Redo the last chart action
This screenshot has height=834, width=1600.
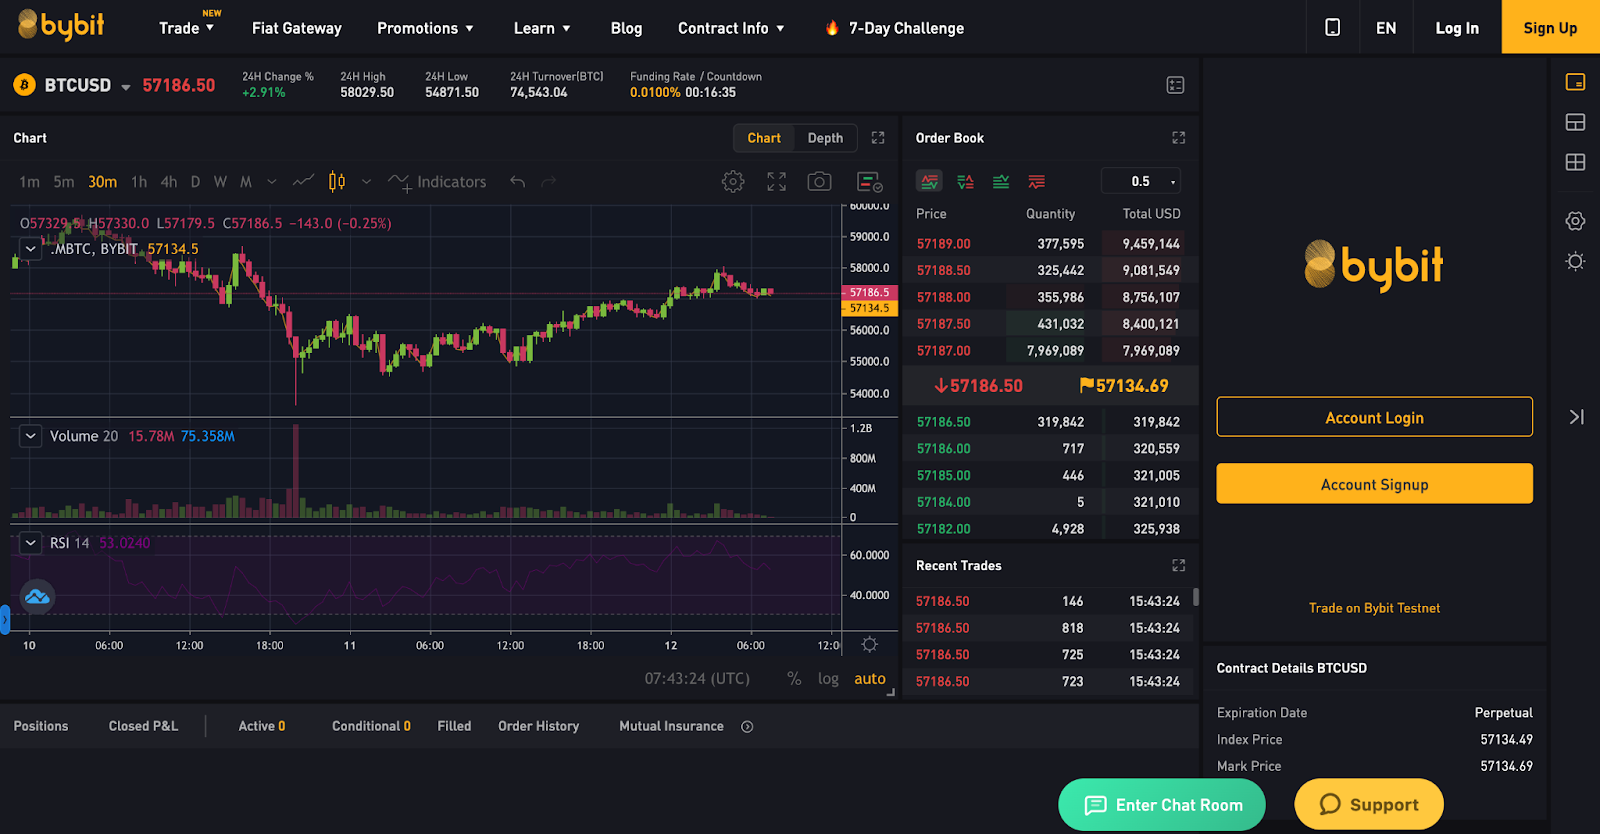click(548, 181)
